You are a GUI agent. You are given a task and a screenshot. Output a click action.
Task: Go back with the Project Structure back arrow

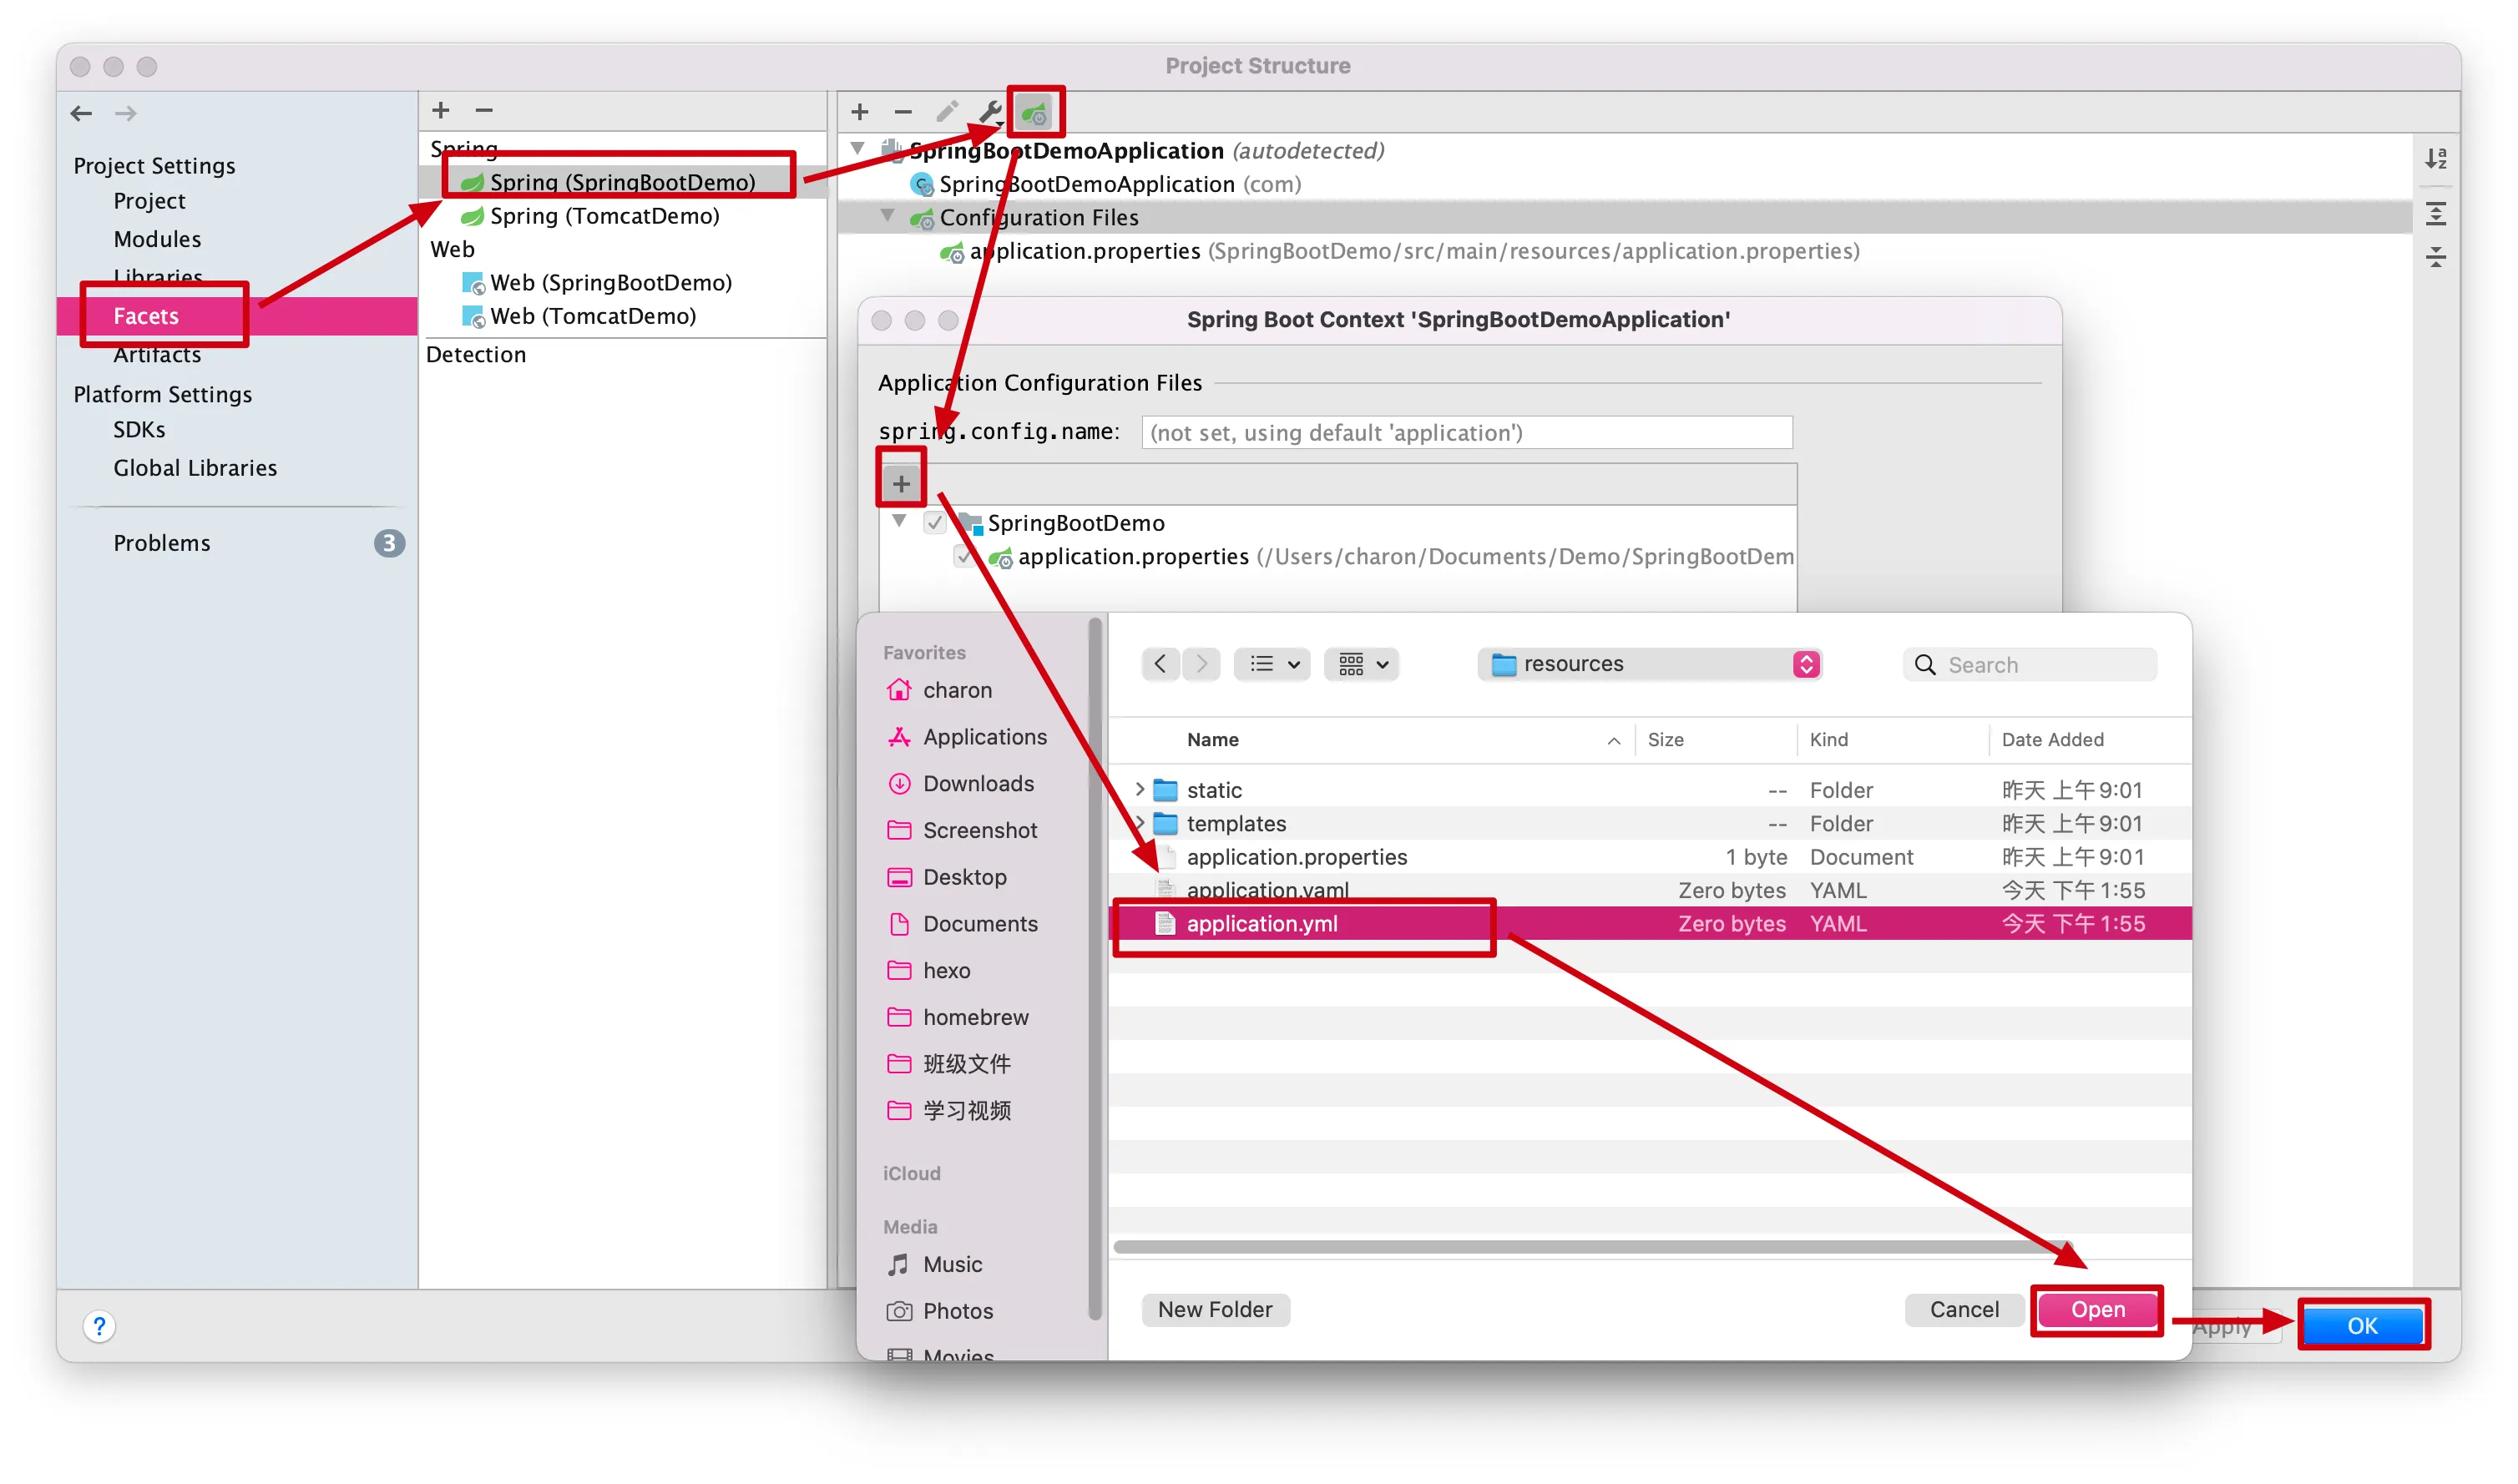(82, 113)
